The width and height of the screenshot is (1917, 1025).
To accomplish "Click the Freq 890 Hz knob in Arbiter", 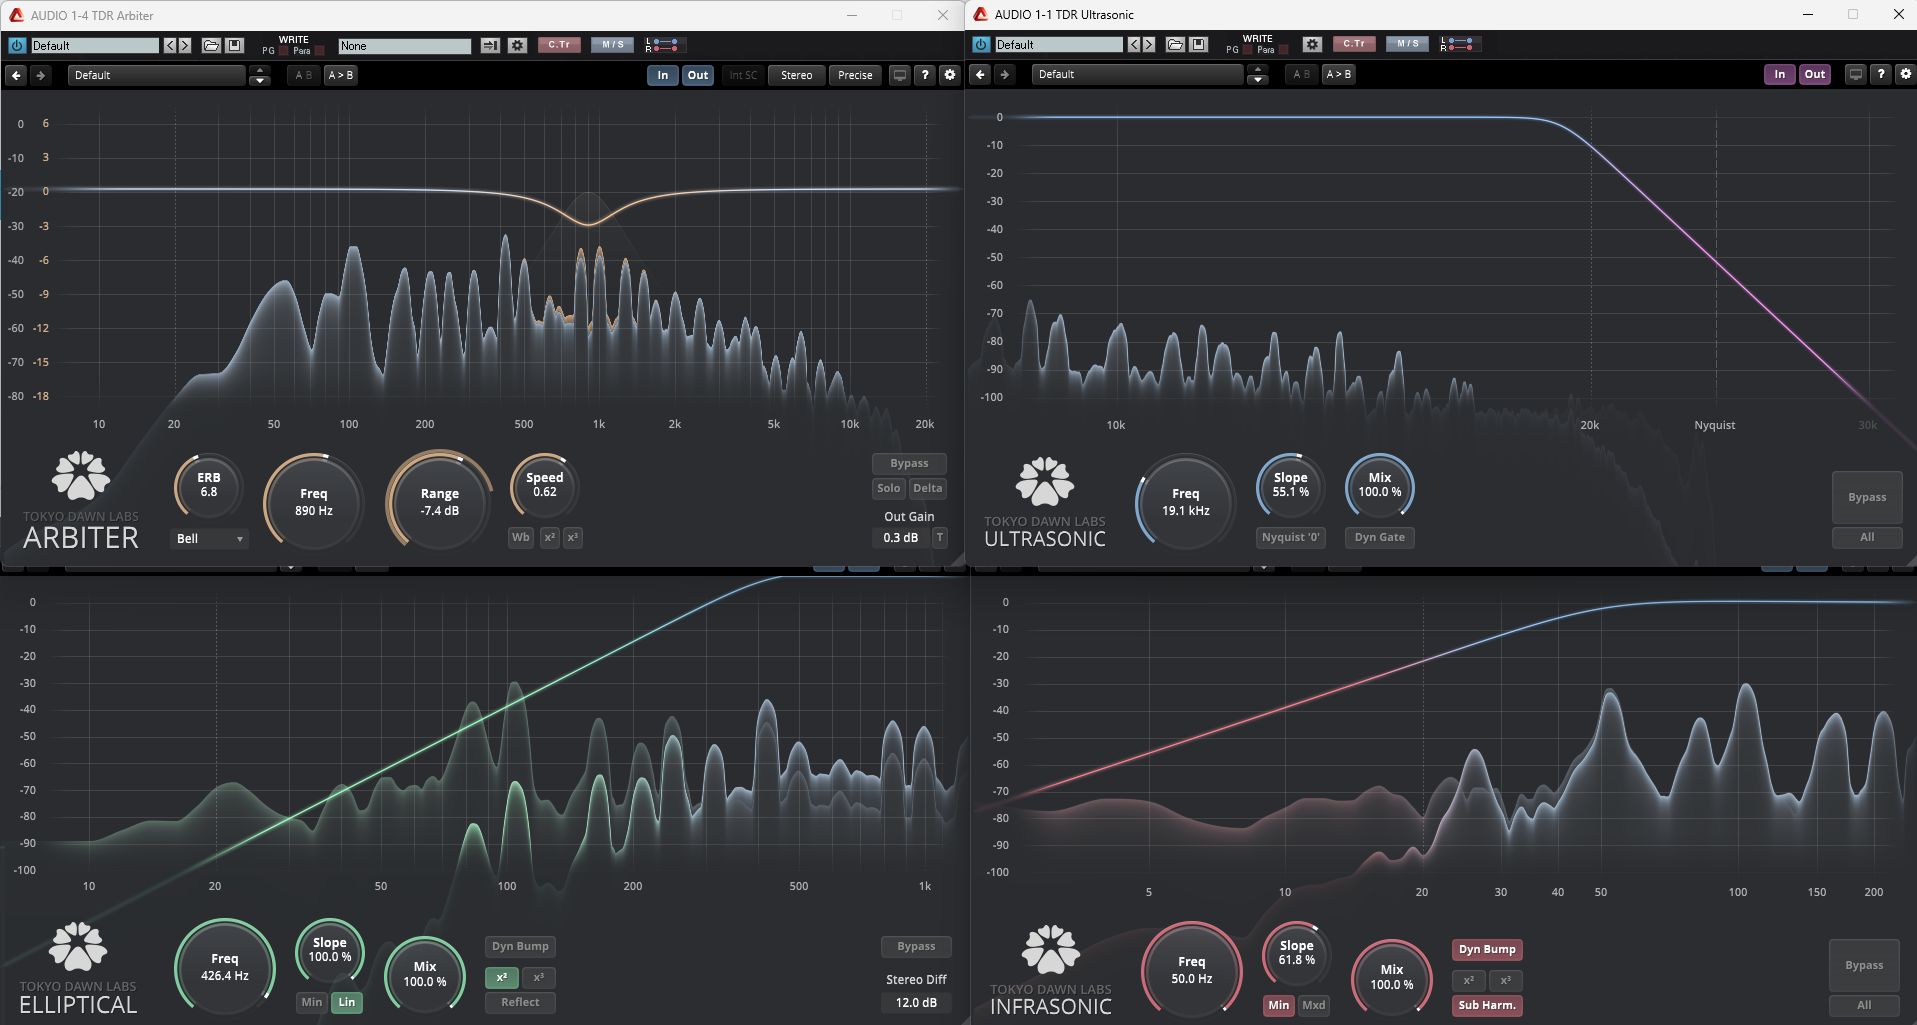I will point(313,502).
